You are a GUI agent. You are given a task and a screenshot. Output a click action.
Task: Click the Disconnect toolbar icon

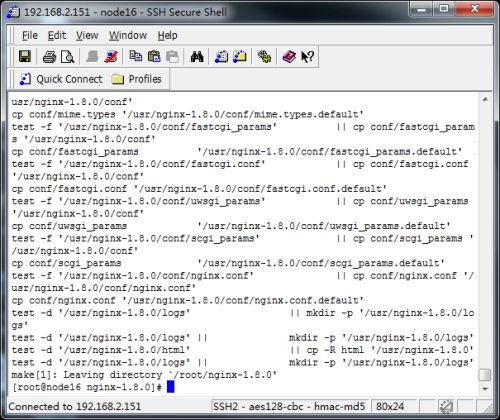110,57
